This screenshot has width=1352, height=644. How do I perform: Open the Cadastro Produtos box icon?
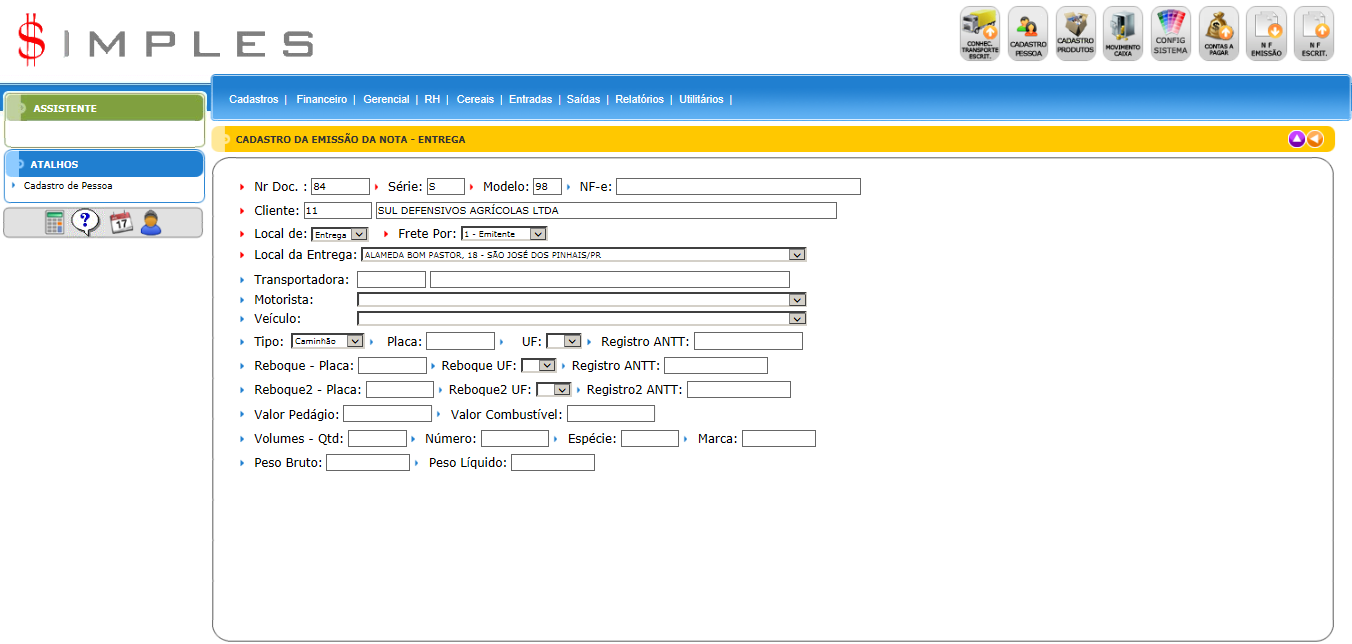1075,33
